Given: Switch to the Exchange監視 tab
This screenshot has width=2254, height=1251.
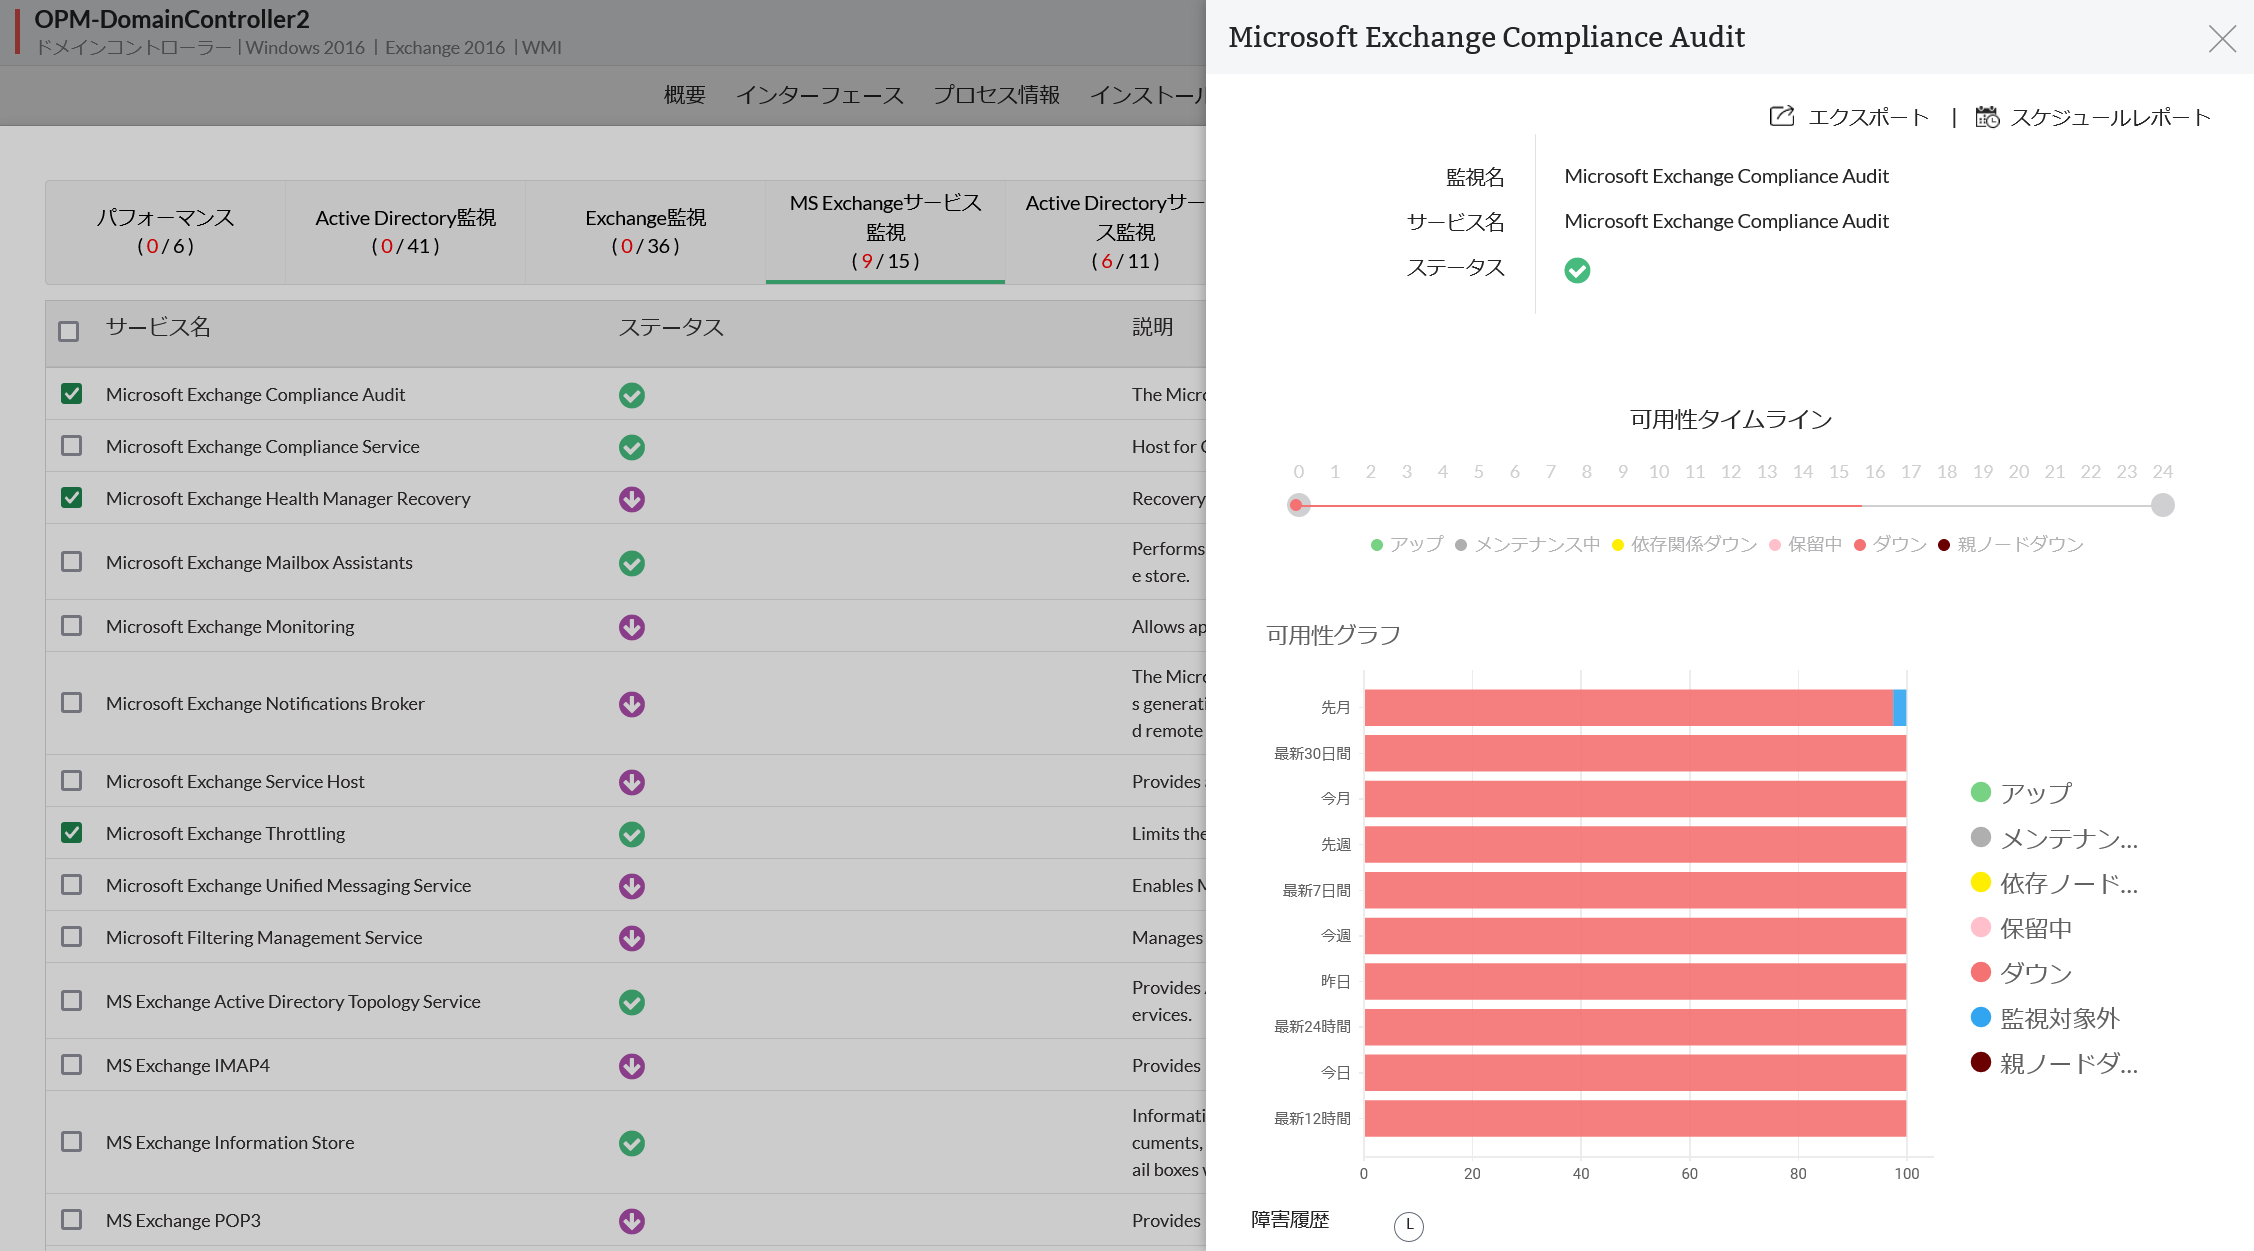Looking at the screenshot, I should point(645,232).
